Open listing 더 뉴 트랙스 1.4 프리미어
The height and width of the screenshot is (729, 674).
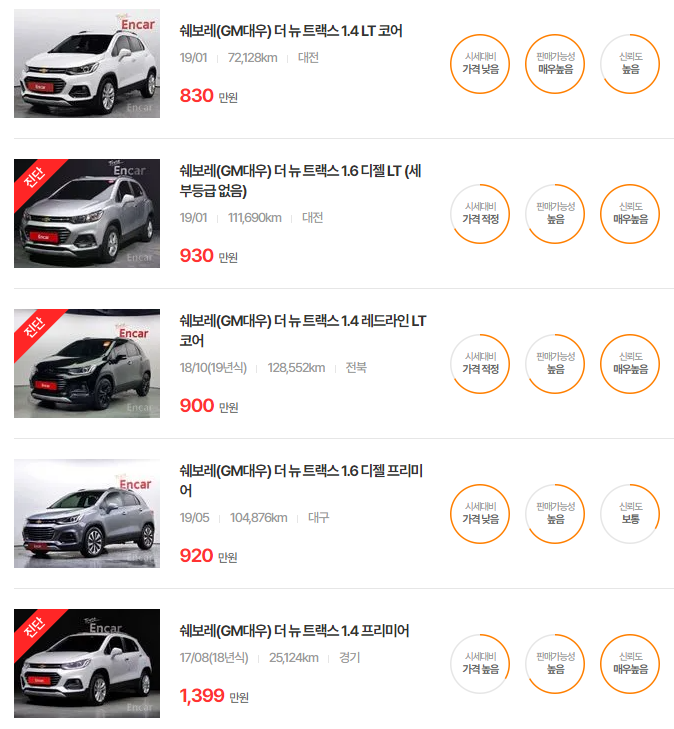294,631
